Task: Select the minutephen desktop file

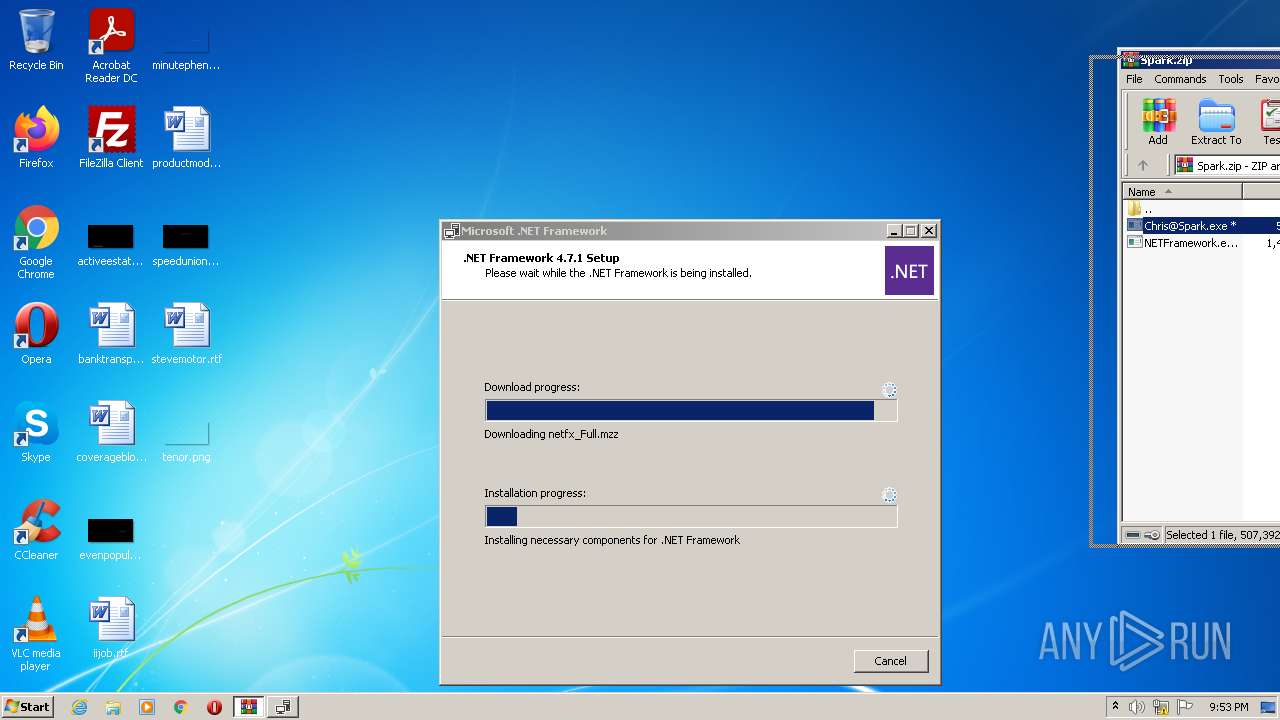Action: (186, 46)
